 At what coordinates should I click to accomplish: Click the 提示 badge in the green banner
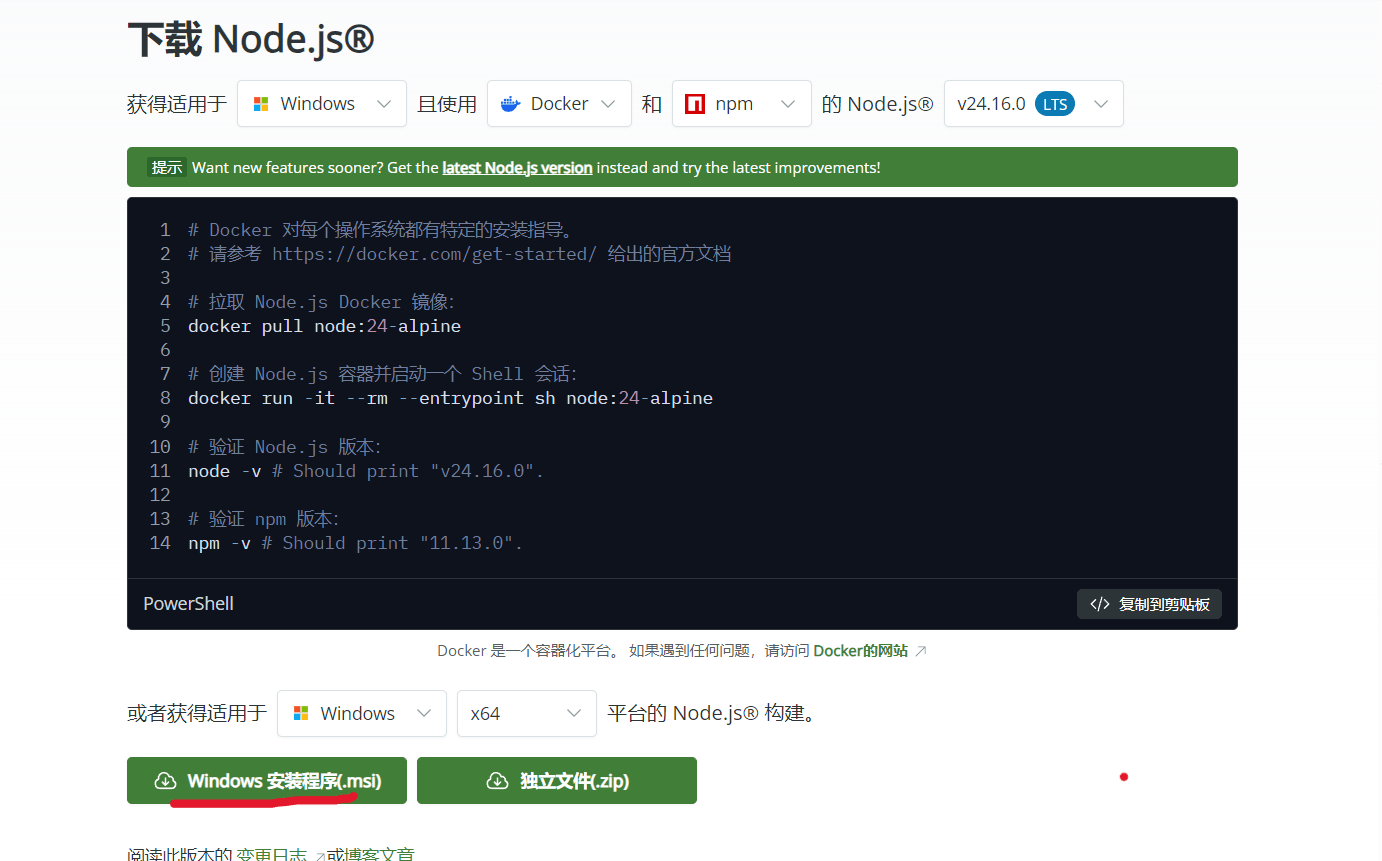[x=167, y=168]
